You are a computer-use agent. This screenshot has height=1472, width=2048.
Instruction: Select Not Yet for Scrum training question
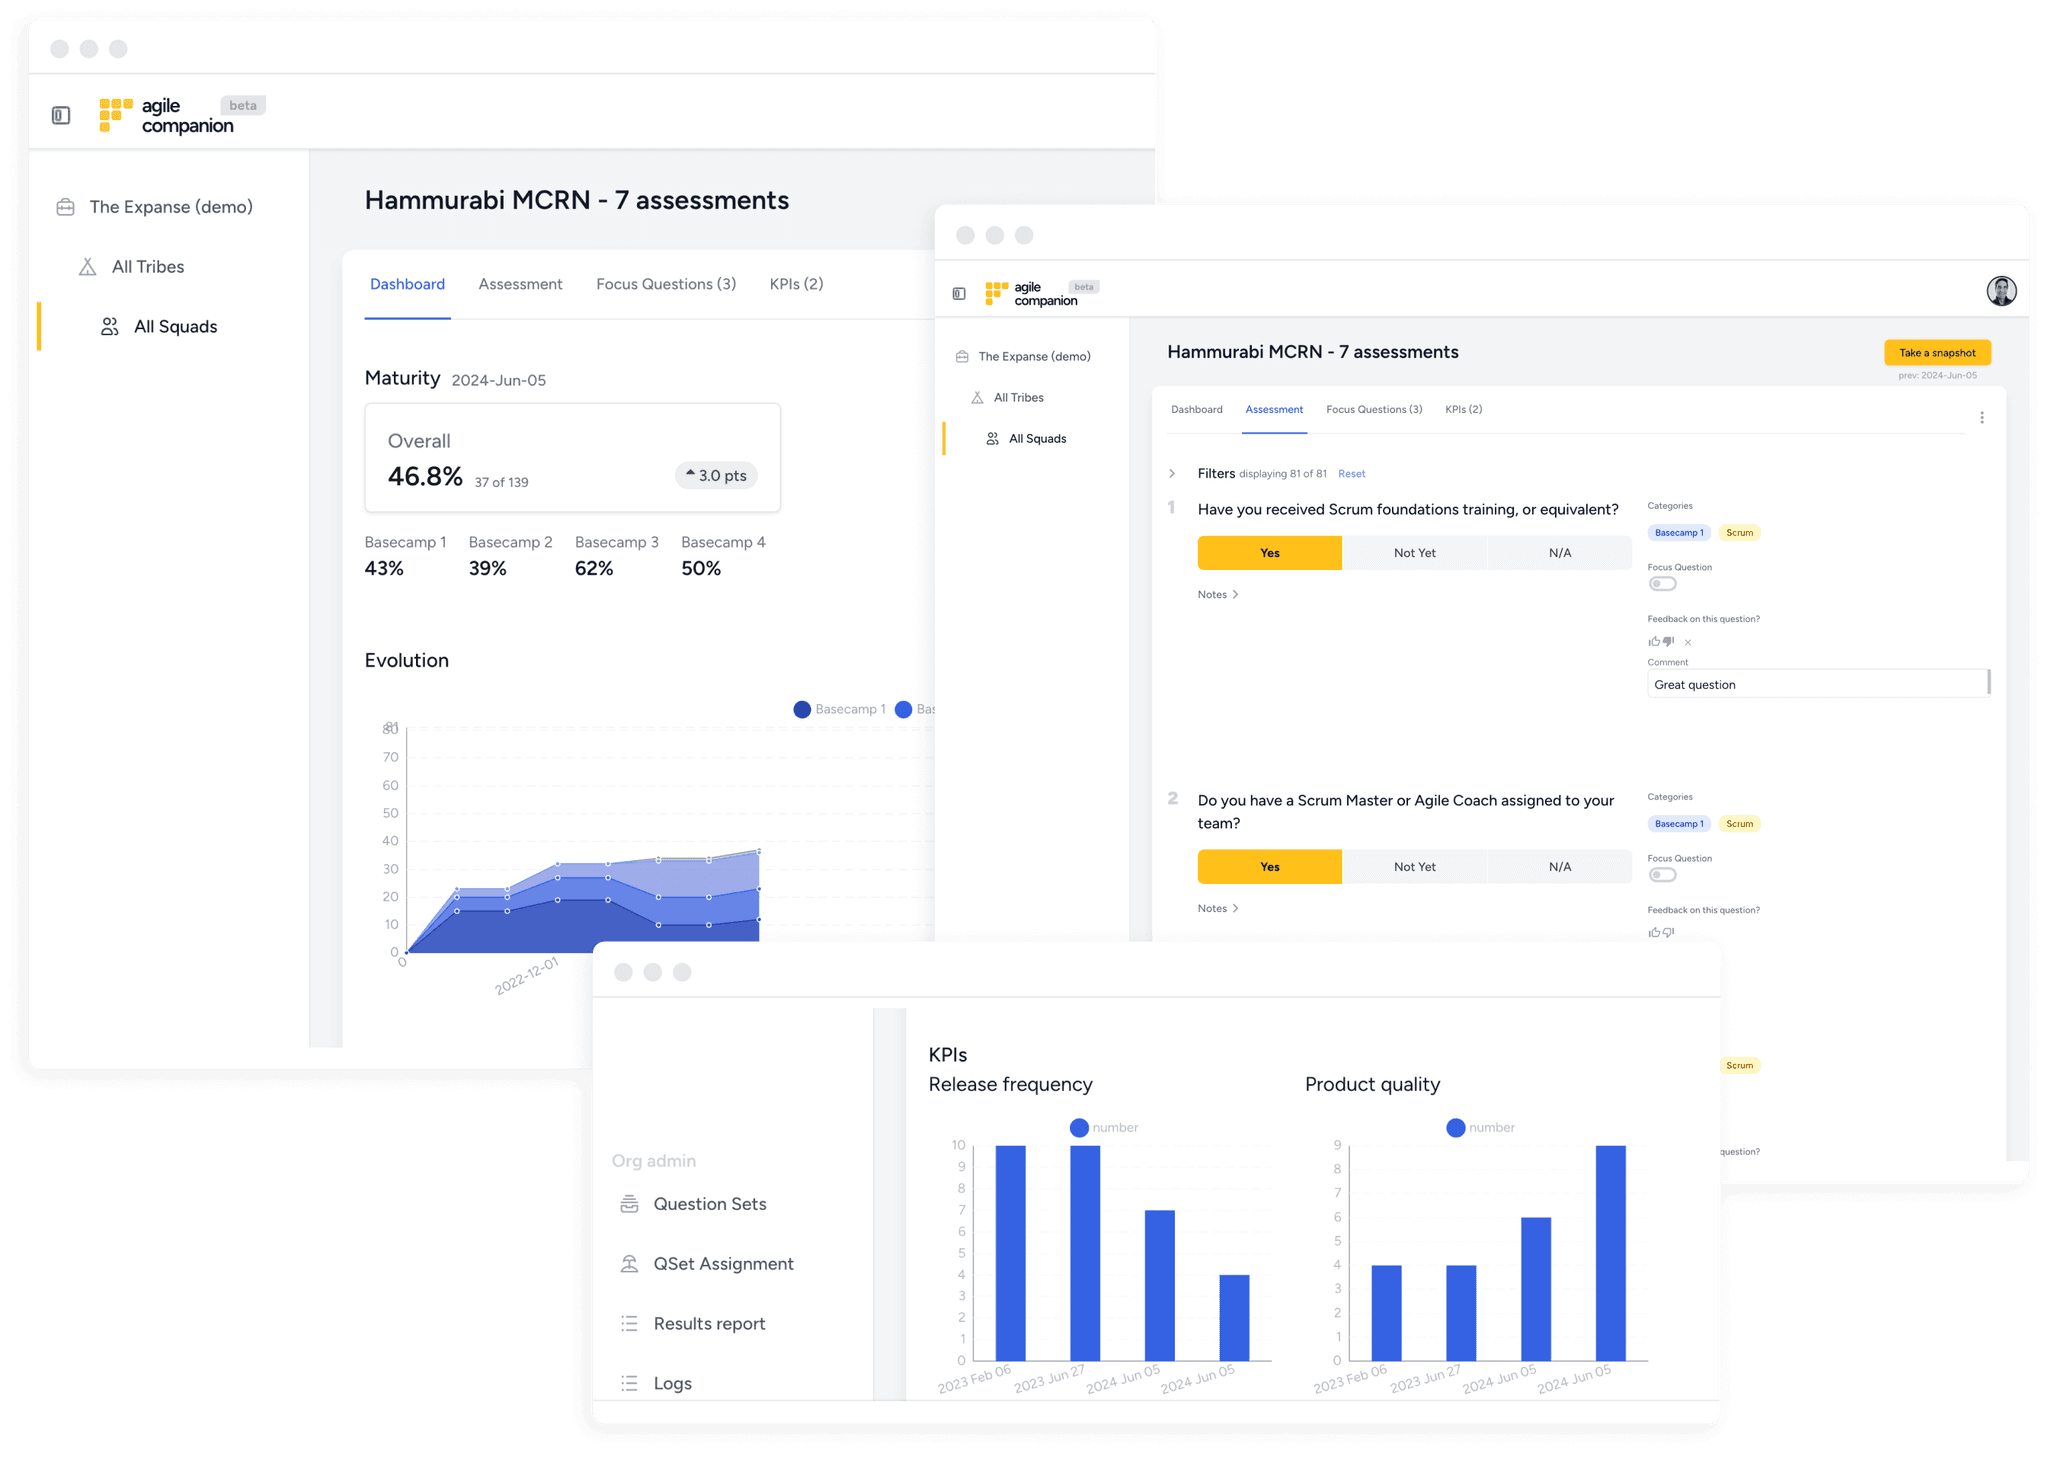coord(1414,553)
